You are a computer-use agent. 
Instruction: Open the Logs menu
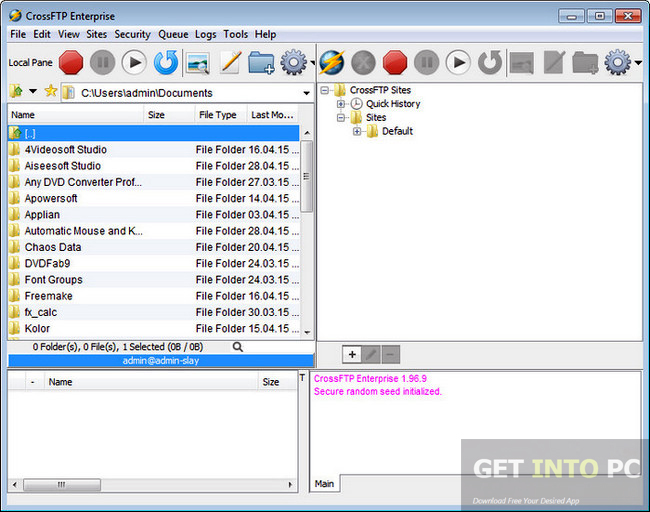pyautogui.click(x=206, y=34)
